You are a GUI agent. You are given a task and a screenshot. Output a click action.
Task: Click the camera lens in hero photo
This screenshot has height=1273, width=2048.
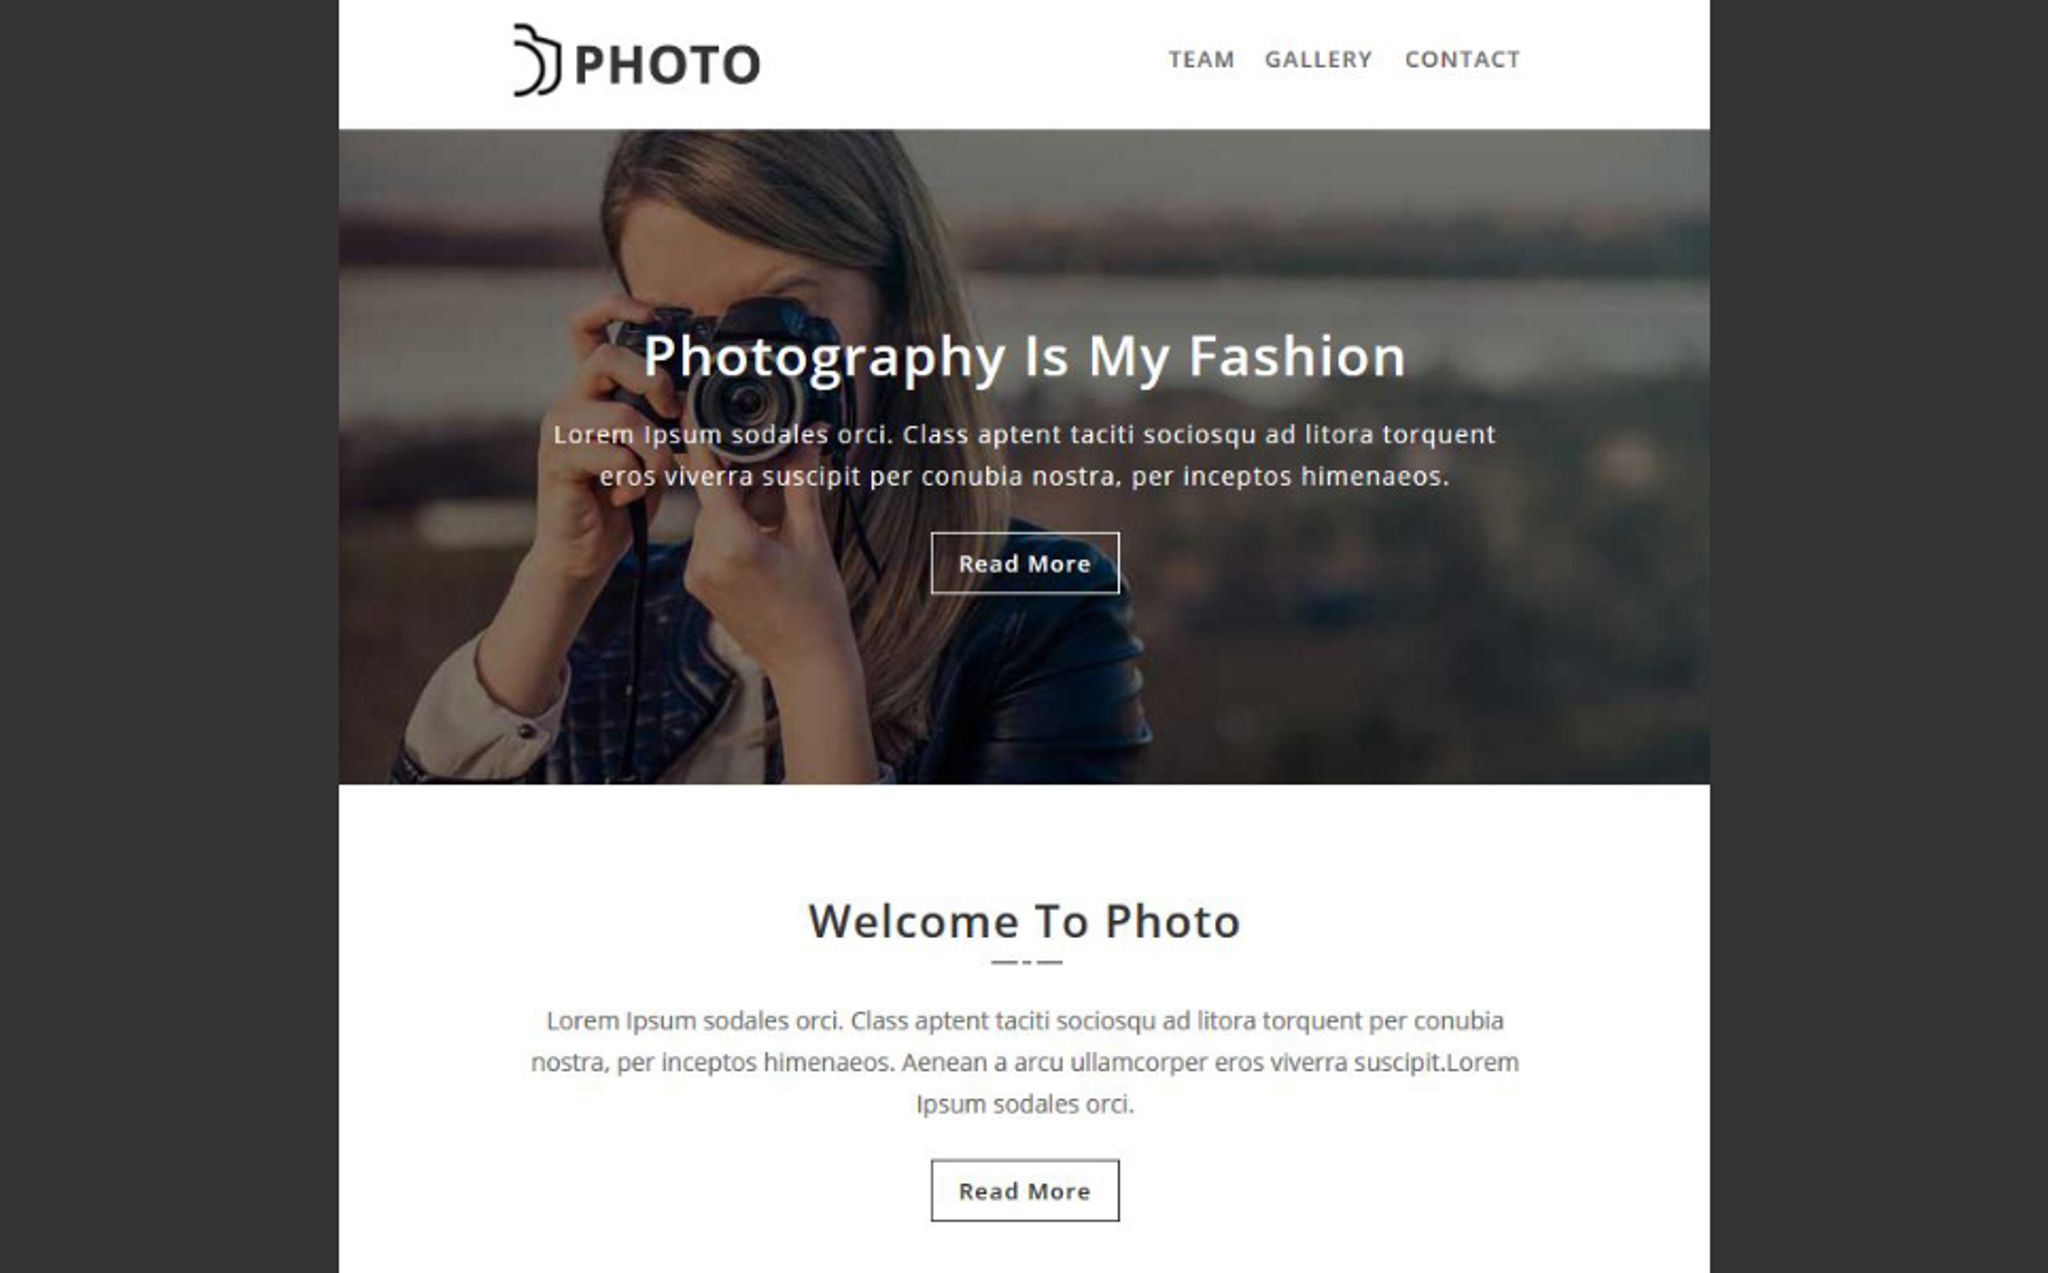747,402
